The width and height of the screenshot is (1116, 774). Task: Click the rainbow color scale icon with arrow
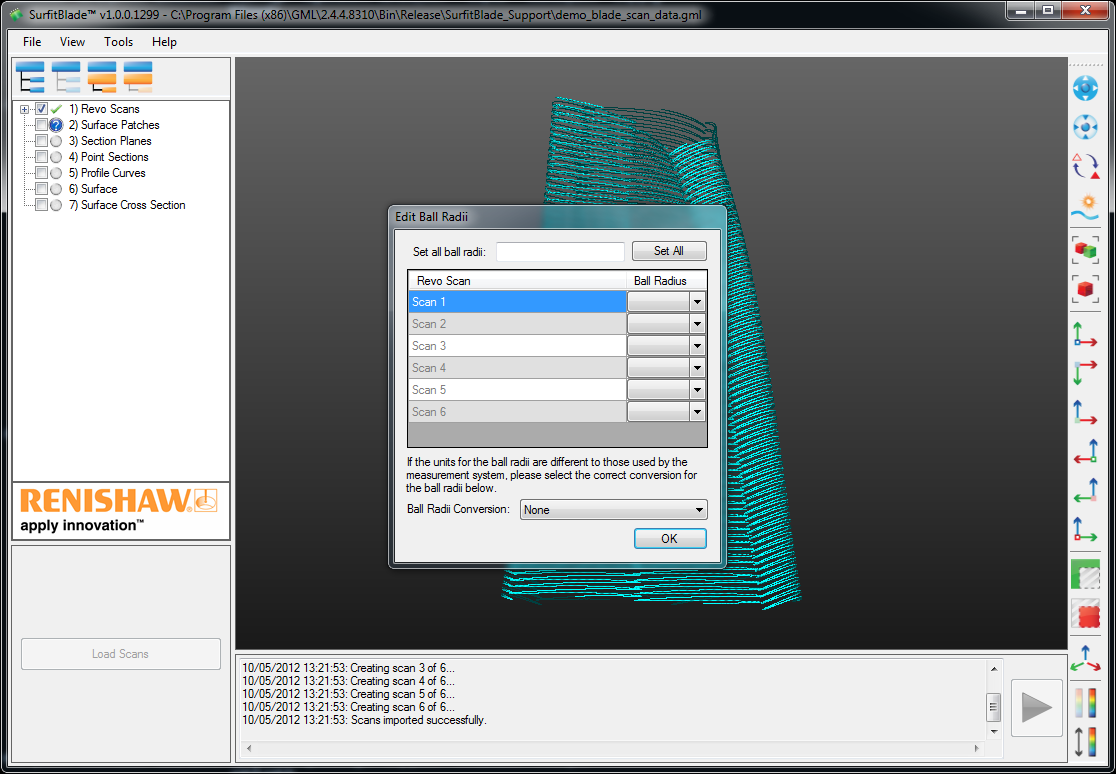point(1085,741)
